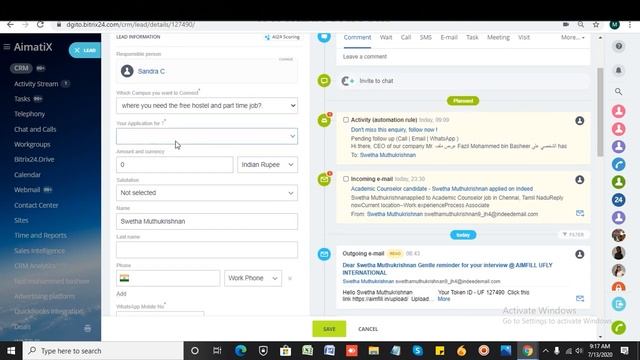Image resolution: width=640 pixels, height=360 pixels.
Task: Tick the Activity automation rule checkbox
Action: [346, 120]
